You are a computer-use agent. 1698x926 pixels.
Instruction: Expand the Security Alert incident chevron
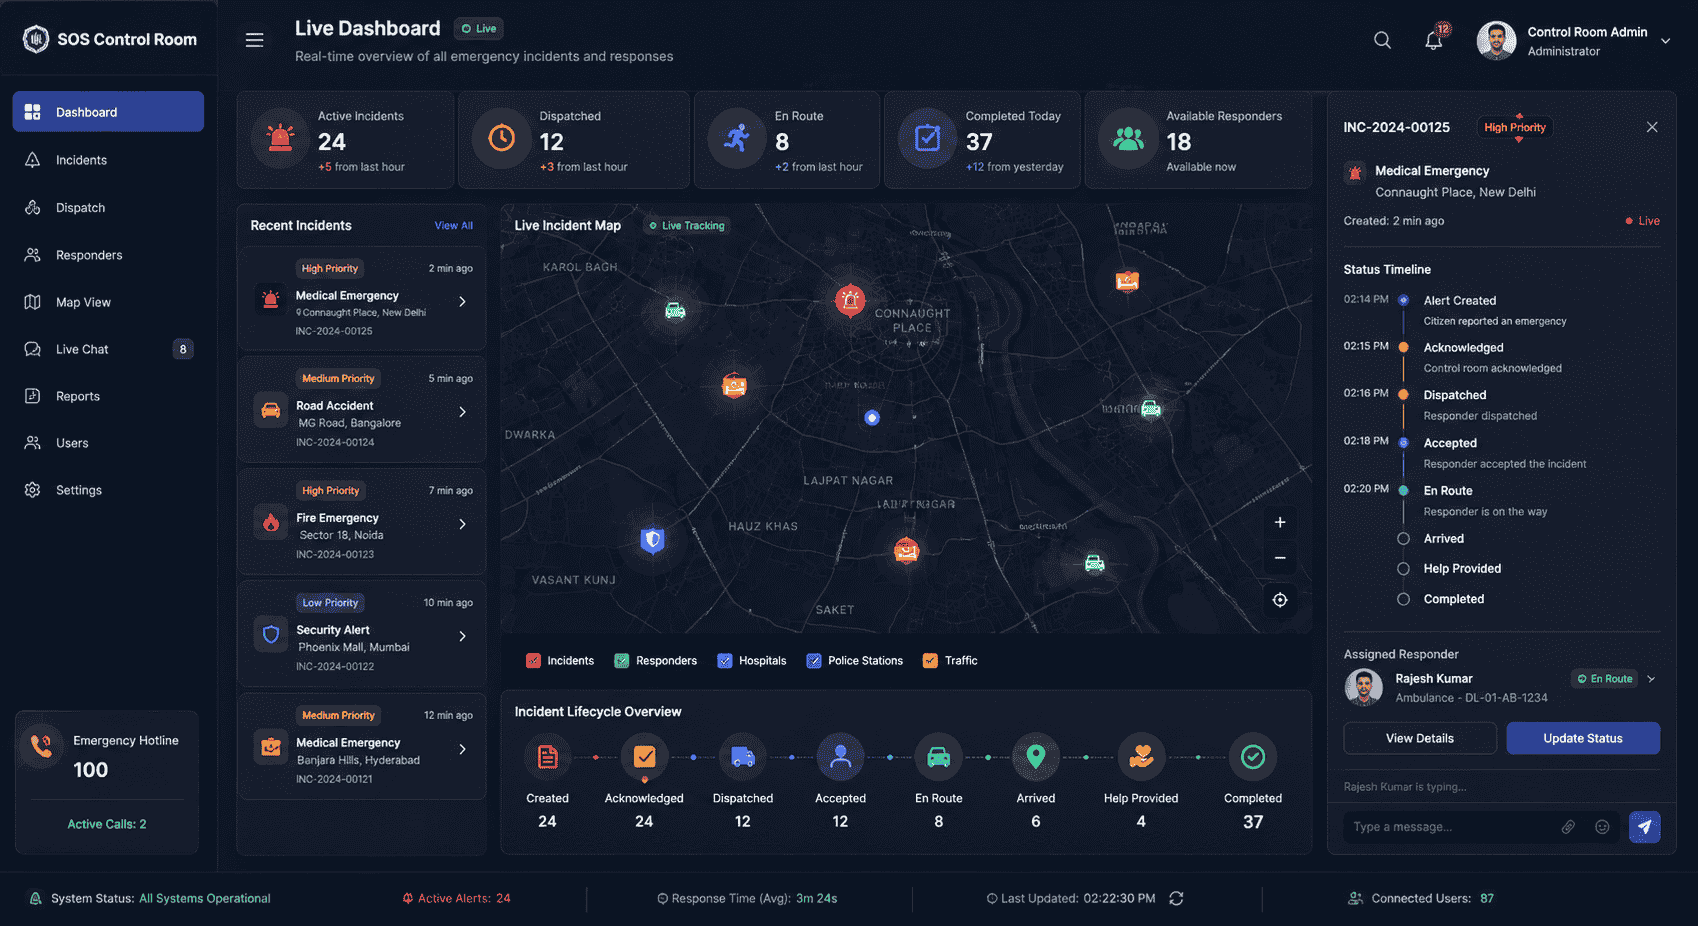(x=462, y=636)
